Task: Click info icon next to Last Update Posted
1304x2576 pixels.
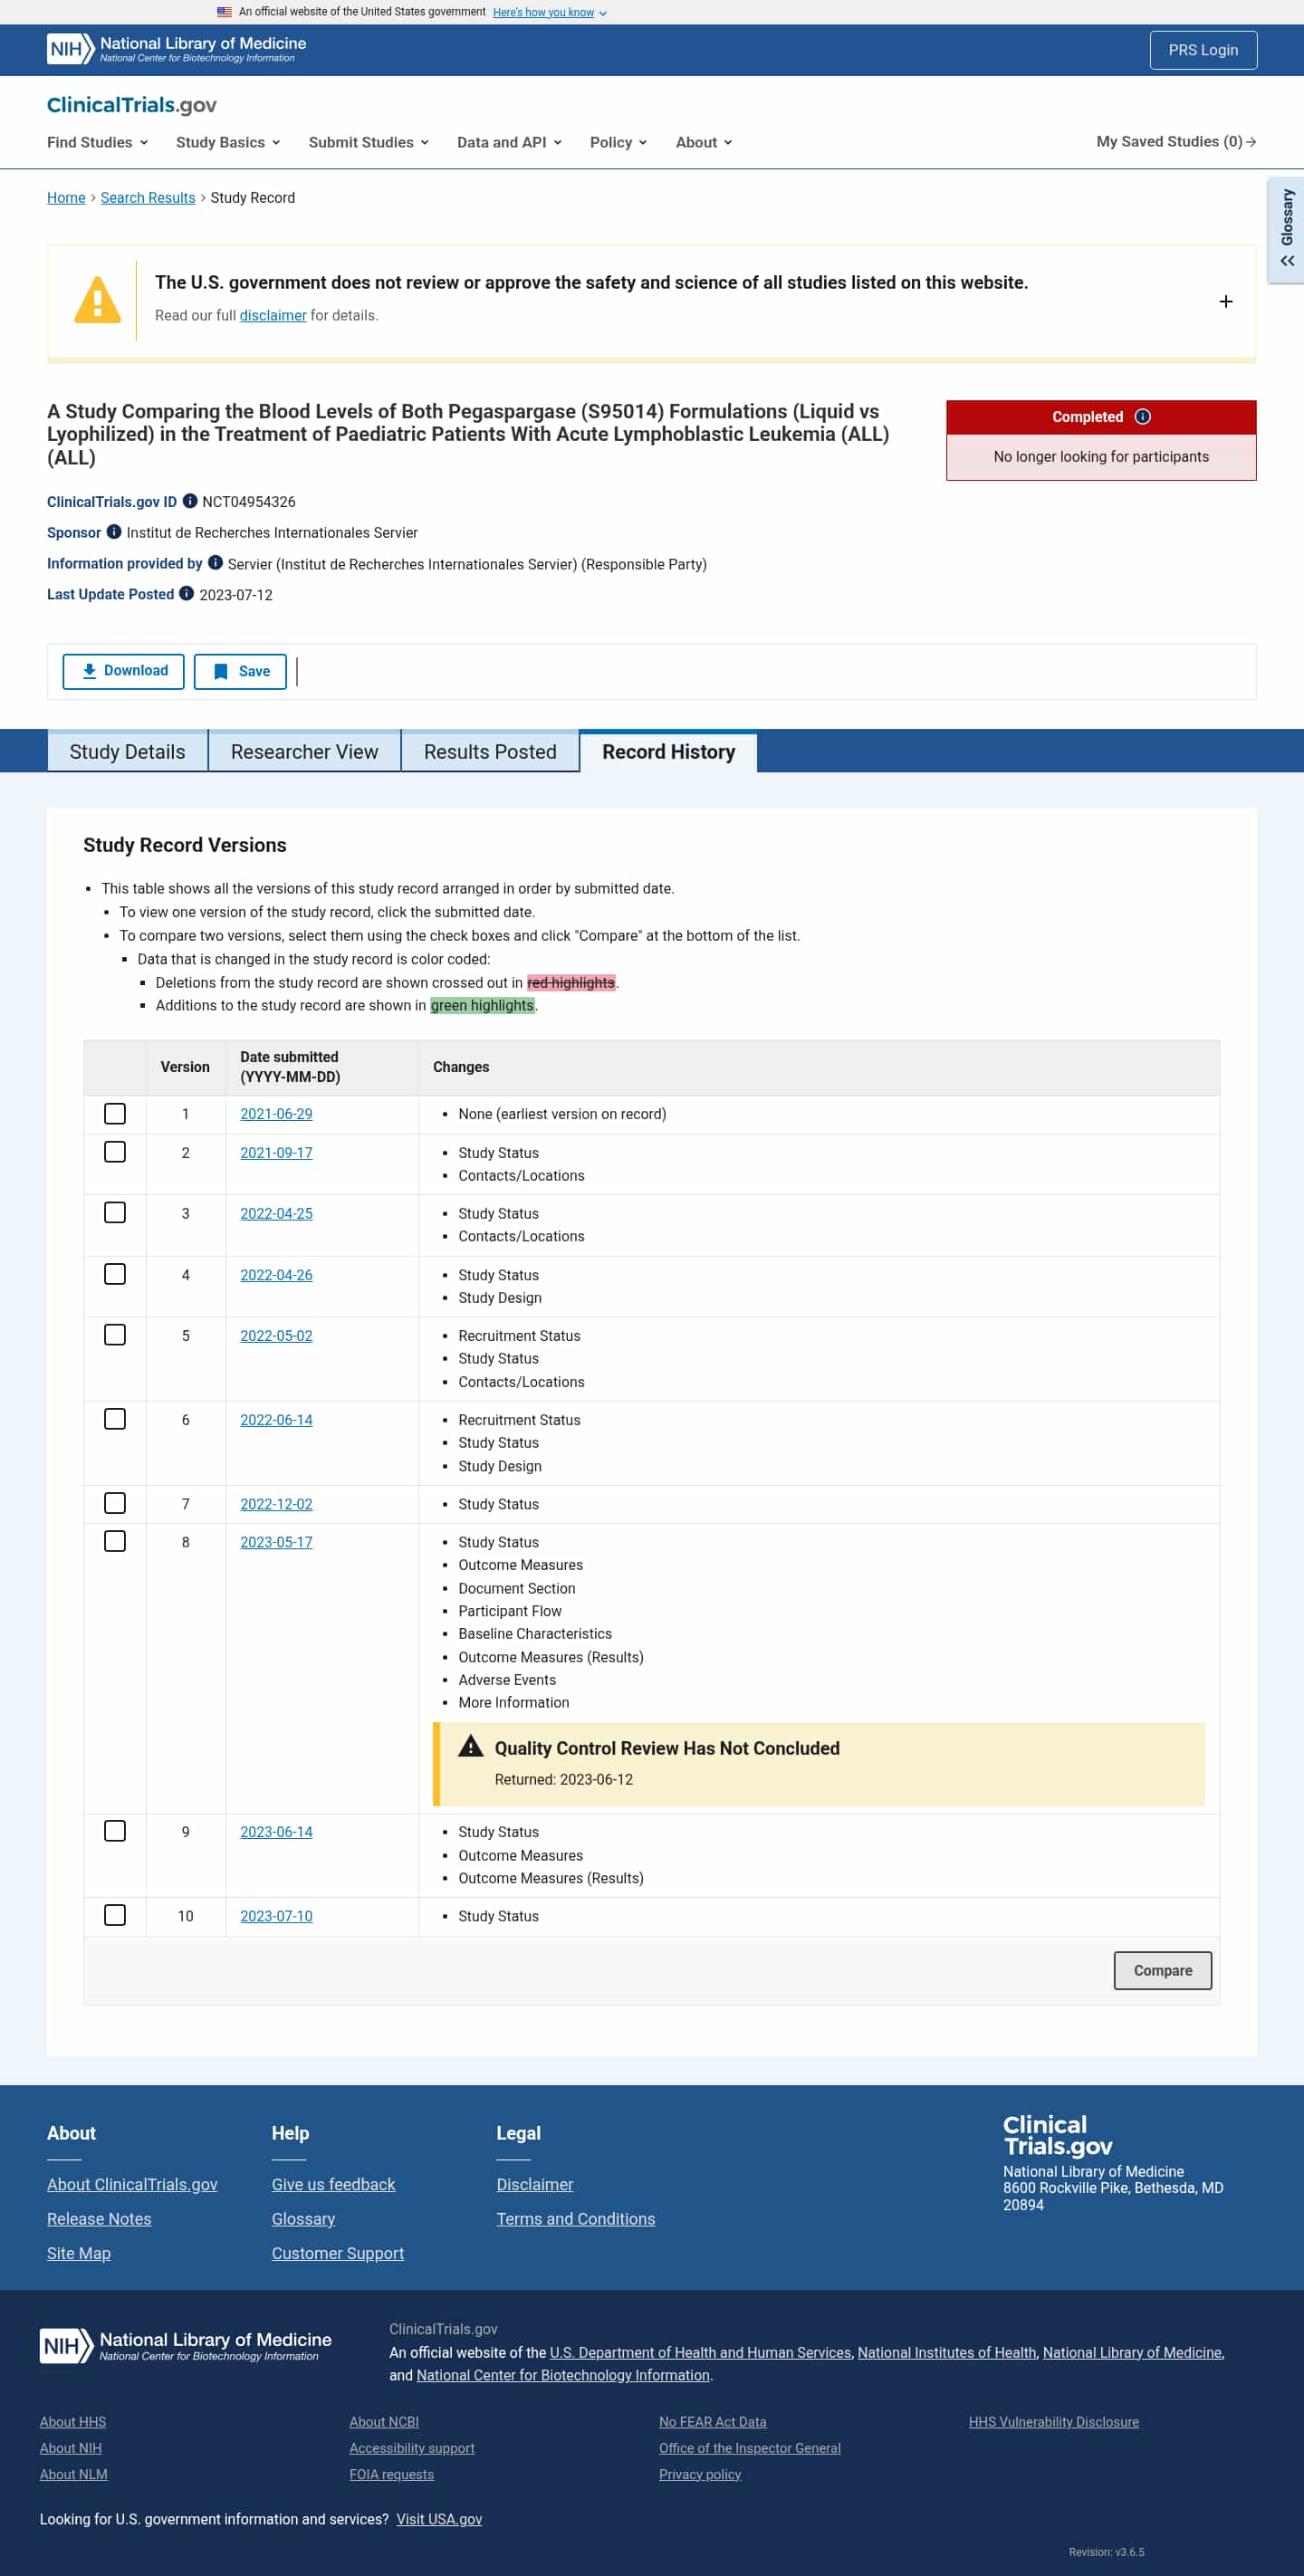Action: (x=186, y=594)
